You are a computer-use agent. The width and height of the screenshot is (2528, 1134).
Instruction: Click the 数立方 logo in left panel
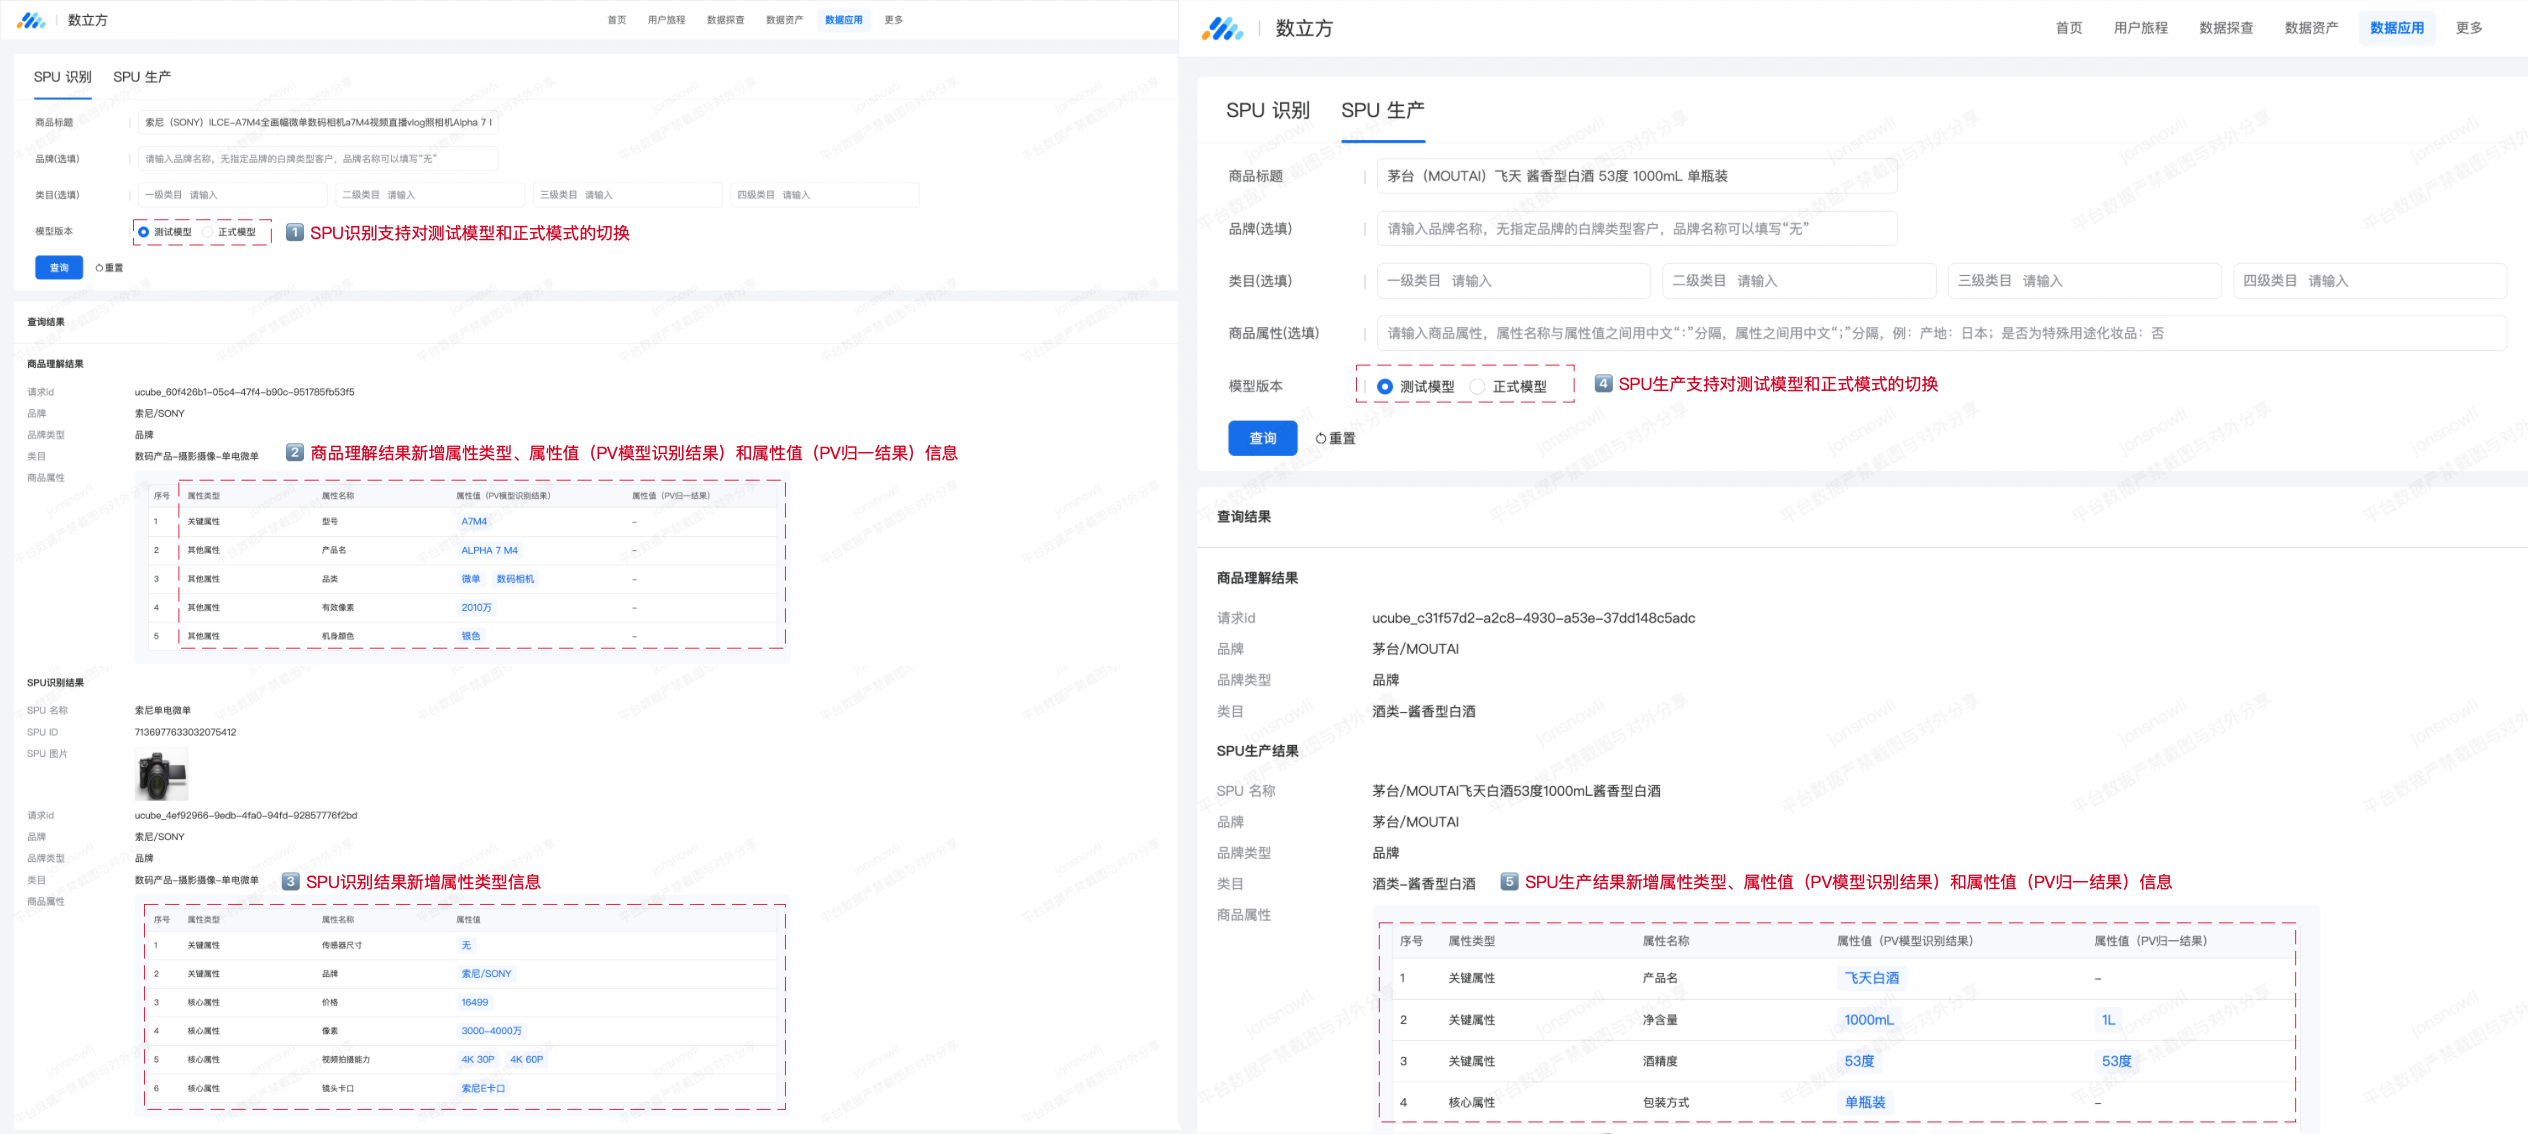pos(32,20)
